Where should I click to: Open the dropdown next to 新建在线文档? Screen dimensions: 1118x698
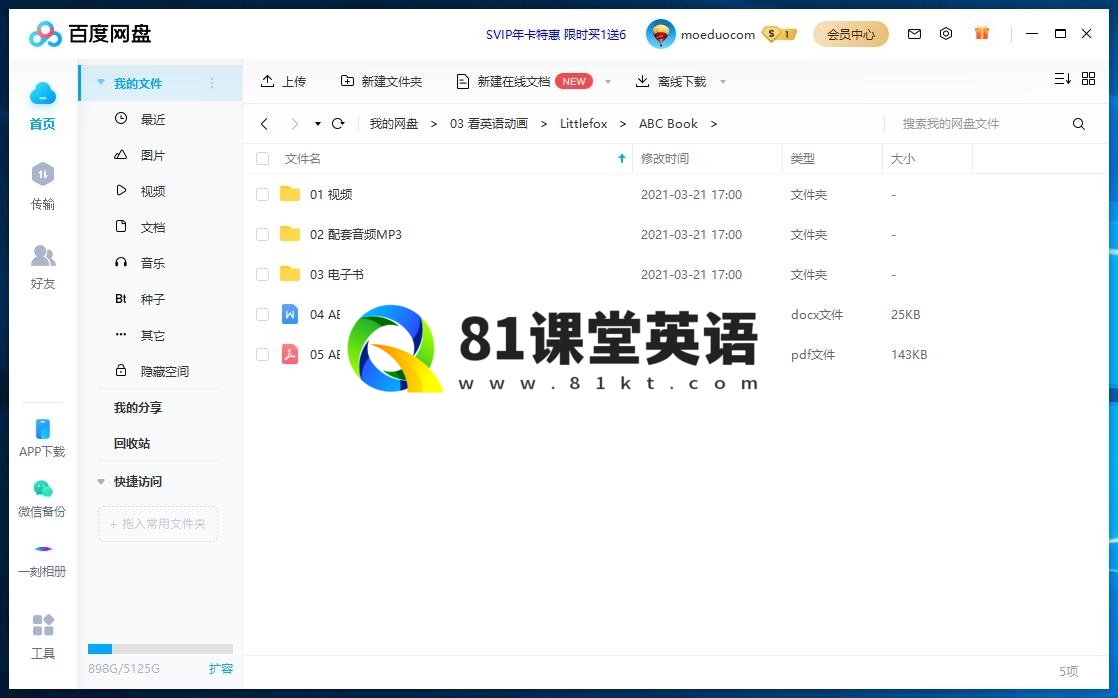click(607, 81)
